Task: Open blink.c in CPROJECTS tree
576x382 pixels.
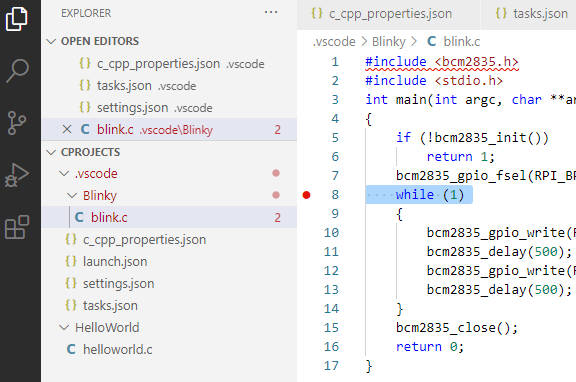Action: tap(169, 217)
